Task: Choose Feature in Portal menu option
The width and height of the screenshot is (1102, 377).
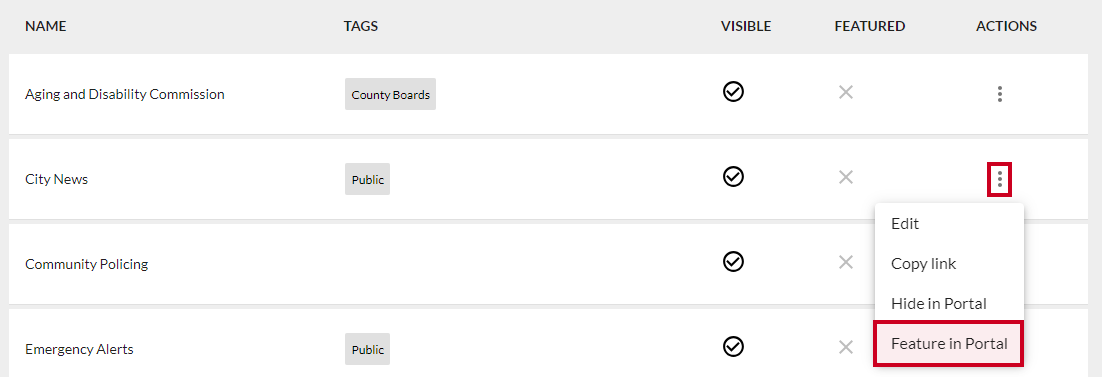Action: pos(949,344)
